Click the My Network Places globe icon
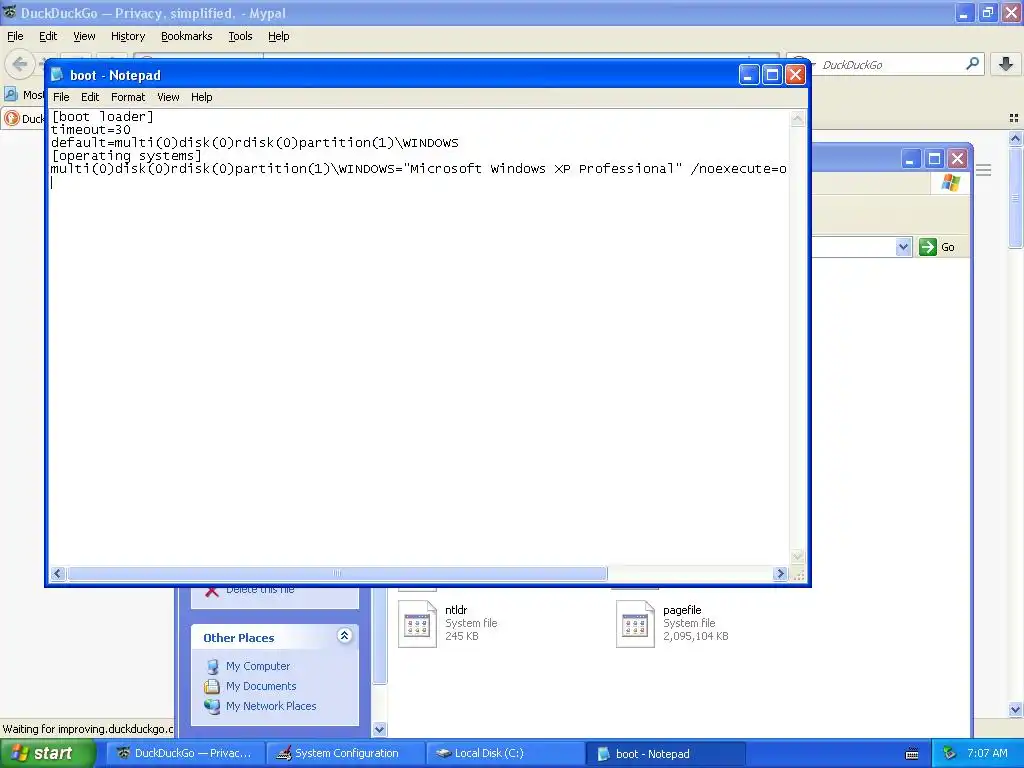 click(212, 706)
